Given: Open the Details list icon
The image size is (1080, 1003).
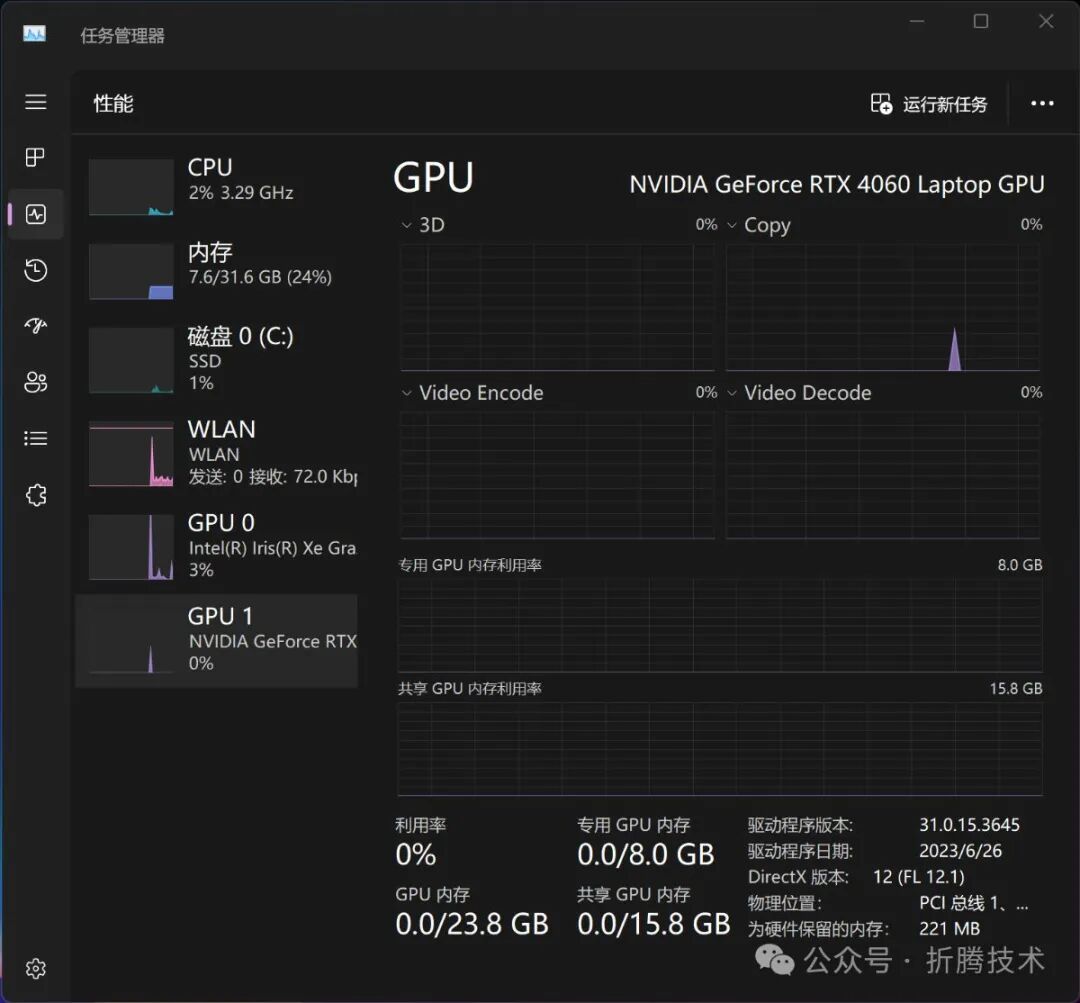Looking at the screenshot, I should [36, 438].
